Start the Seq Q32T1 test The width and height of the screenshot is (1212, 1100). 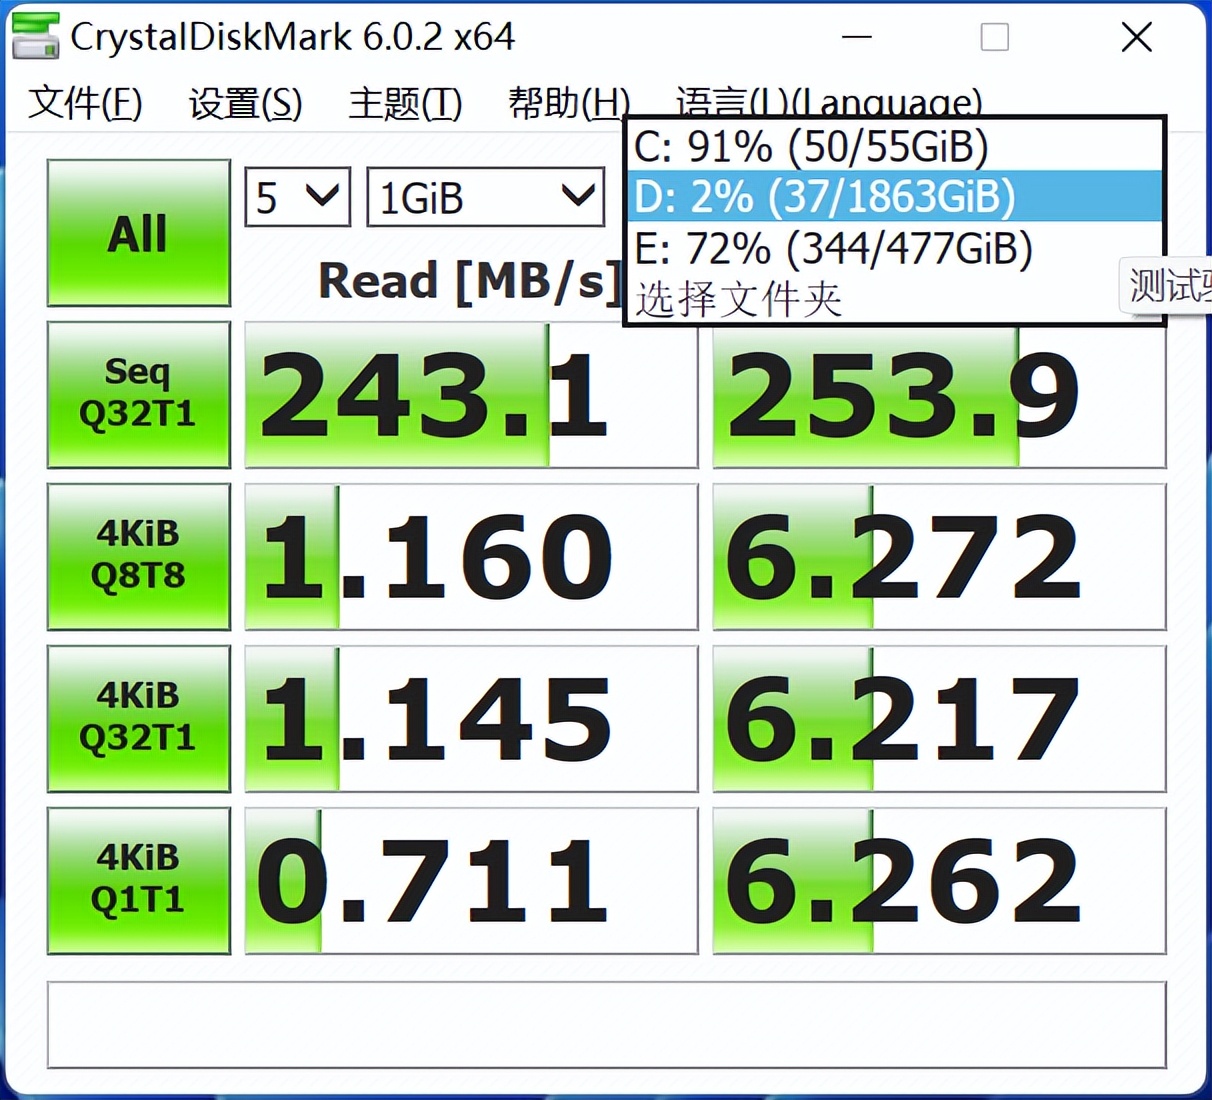click(138, 394)
